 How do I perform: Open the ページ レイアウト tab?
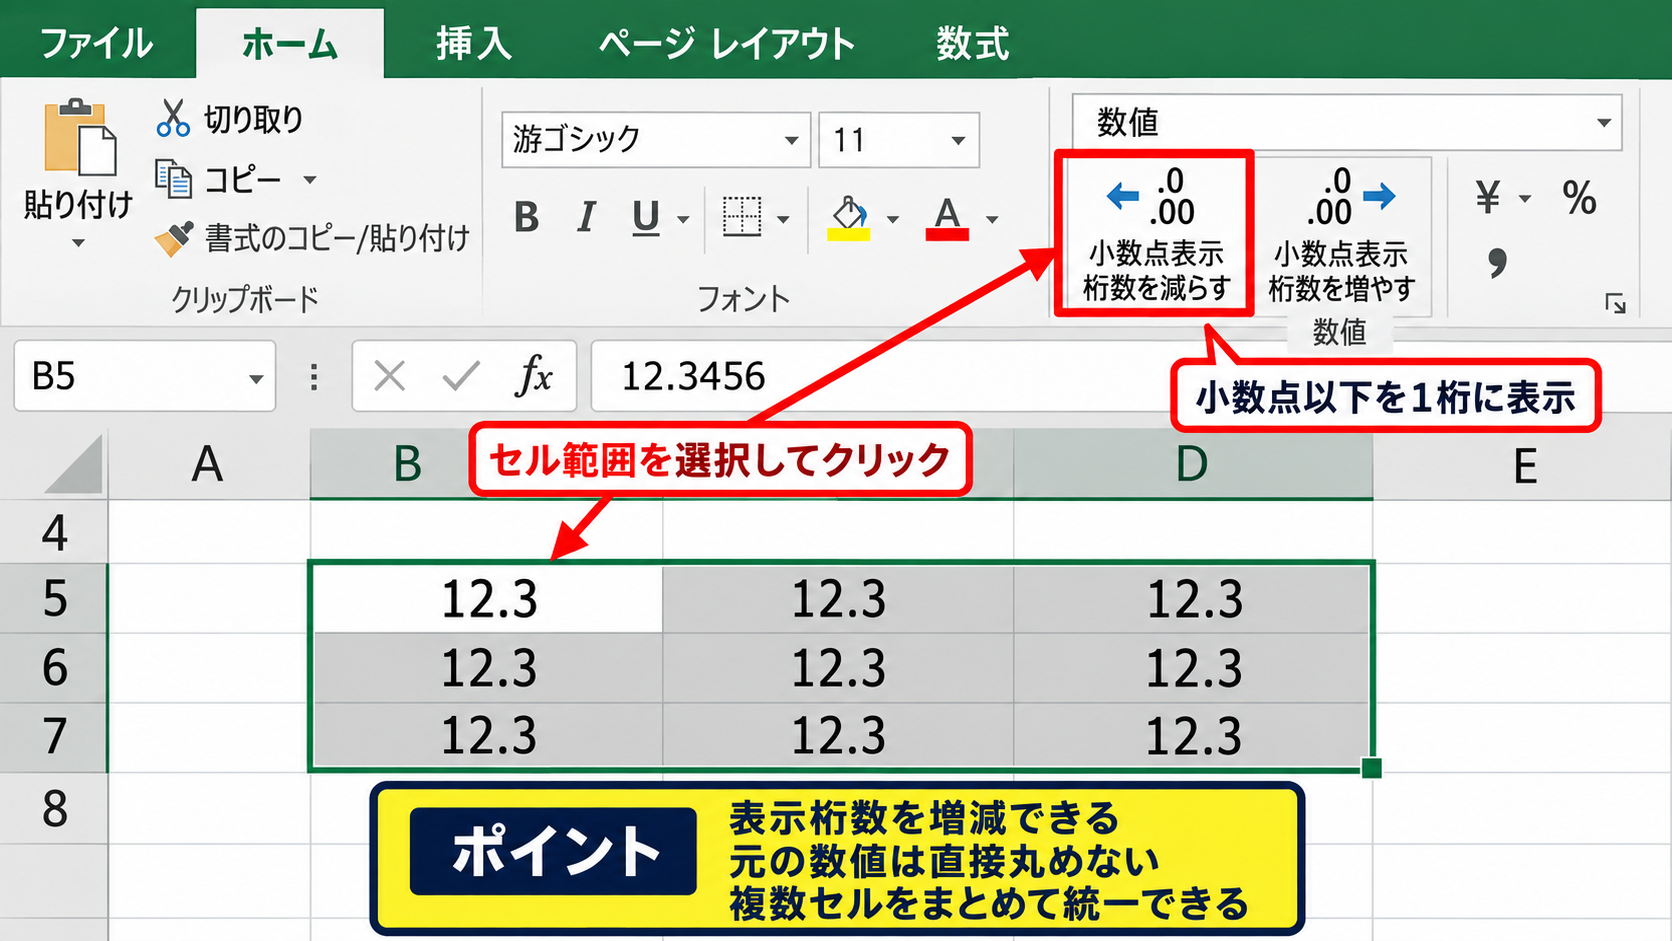(x=727, y=44)
